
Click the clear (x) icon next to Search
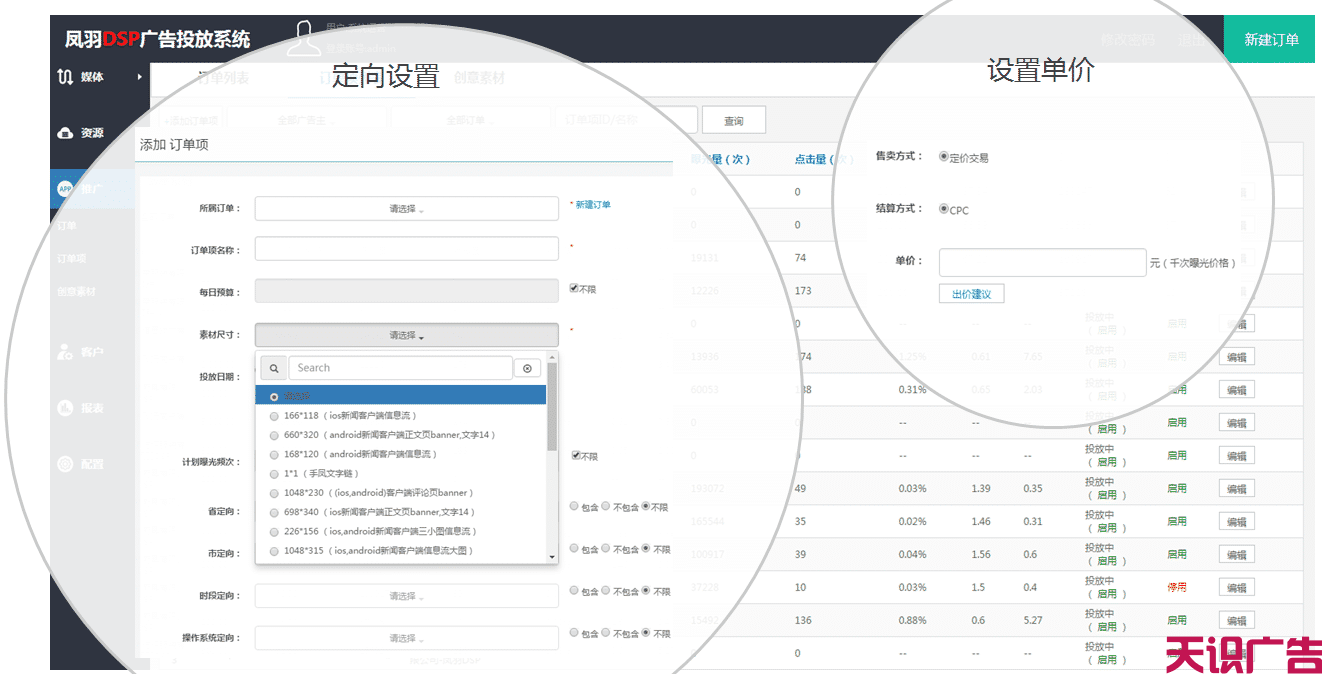pos(527,368)
